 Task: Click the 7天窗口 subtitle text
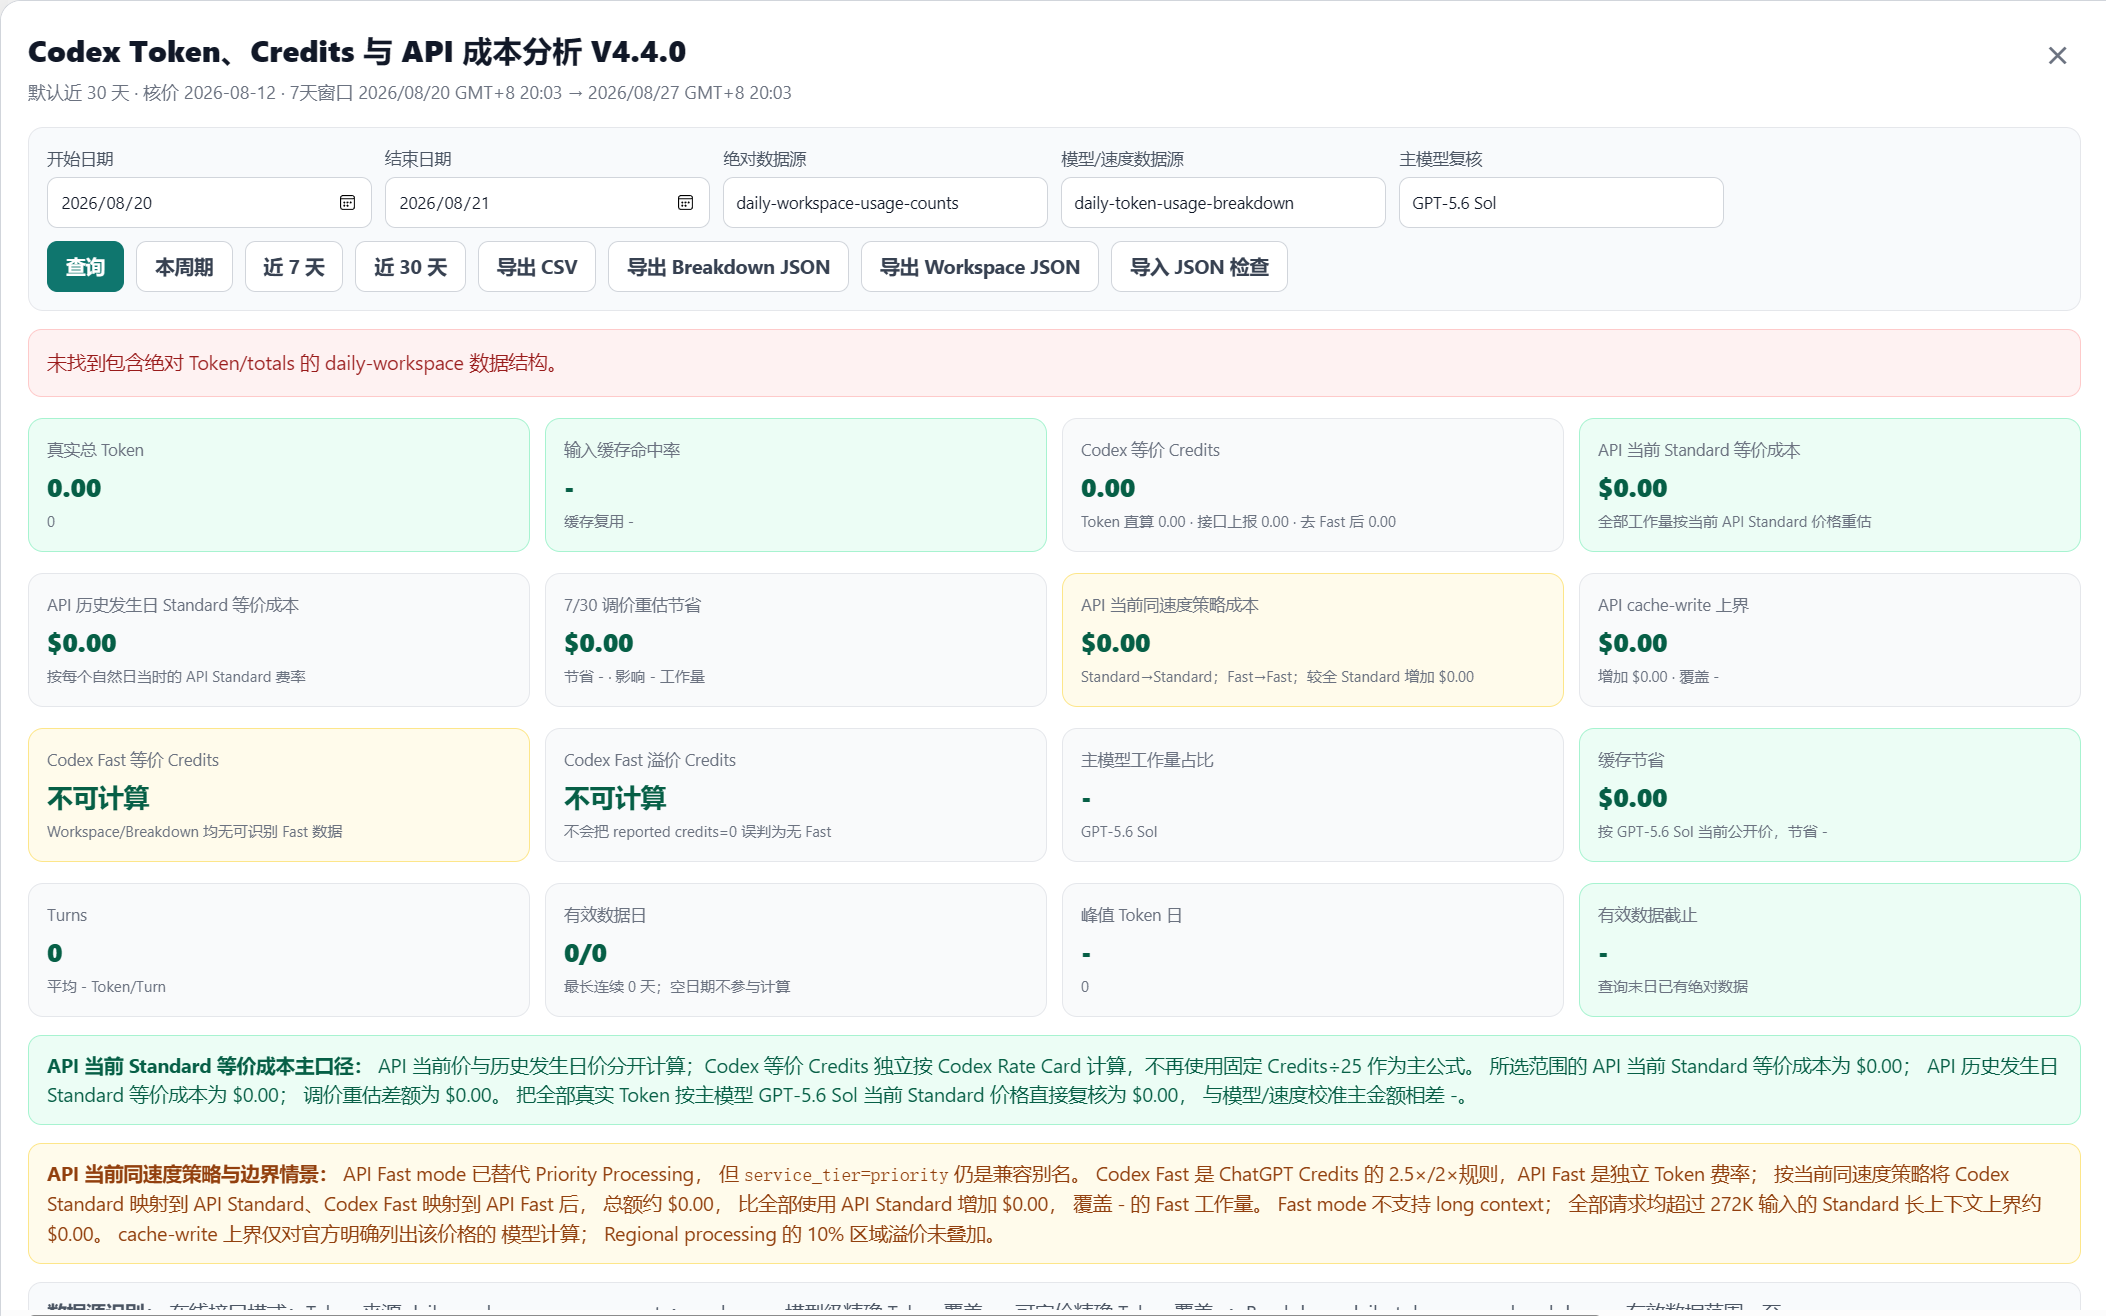[x=541, y=93]
